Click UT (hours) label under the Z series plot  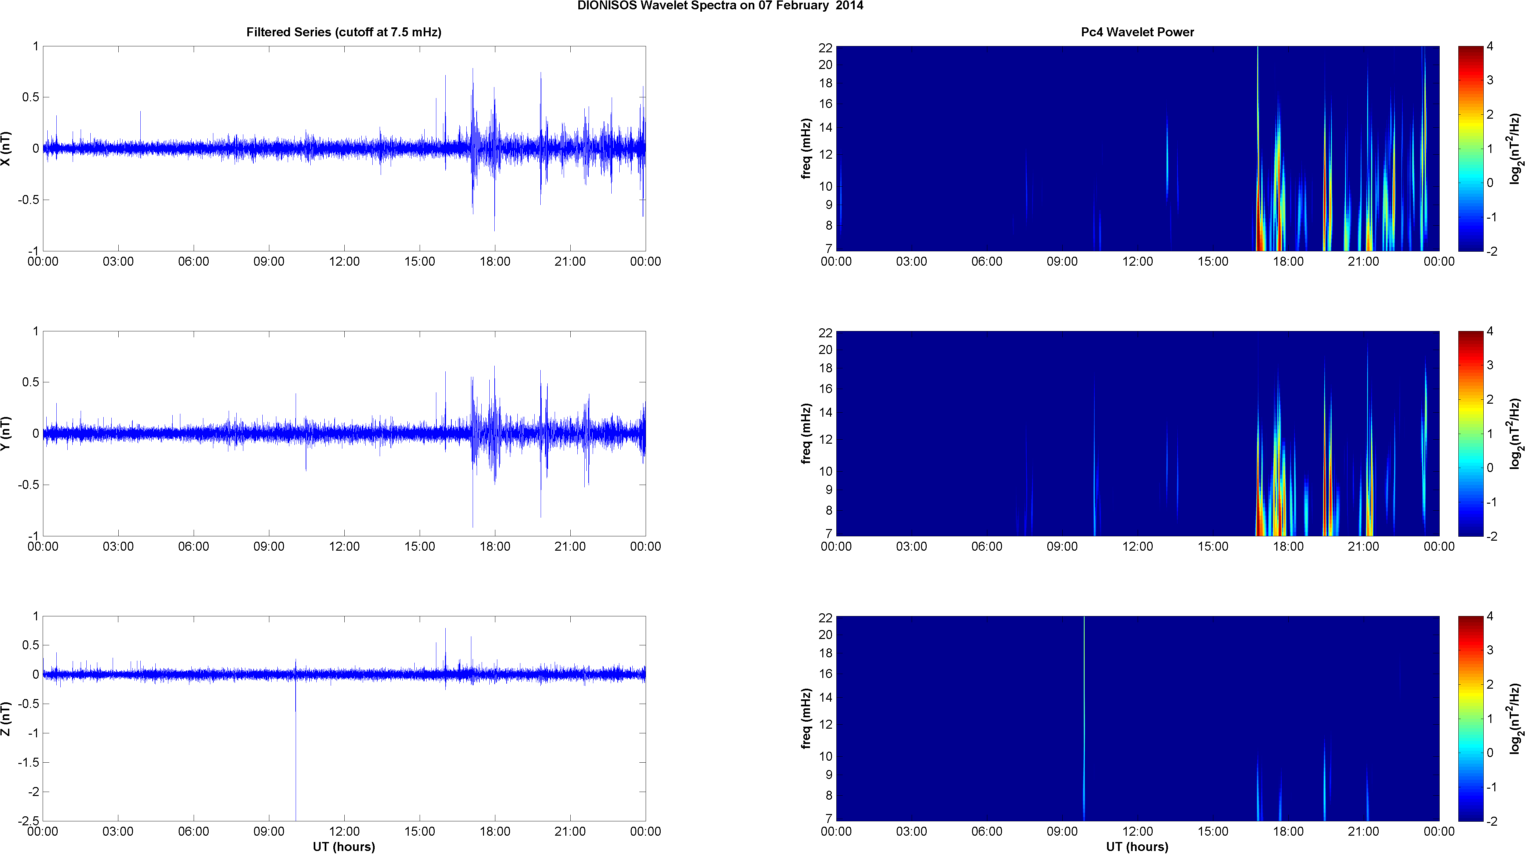(344, 847)
